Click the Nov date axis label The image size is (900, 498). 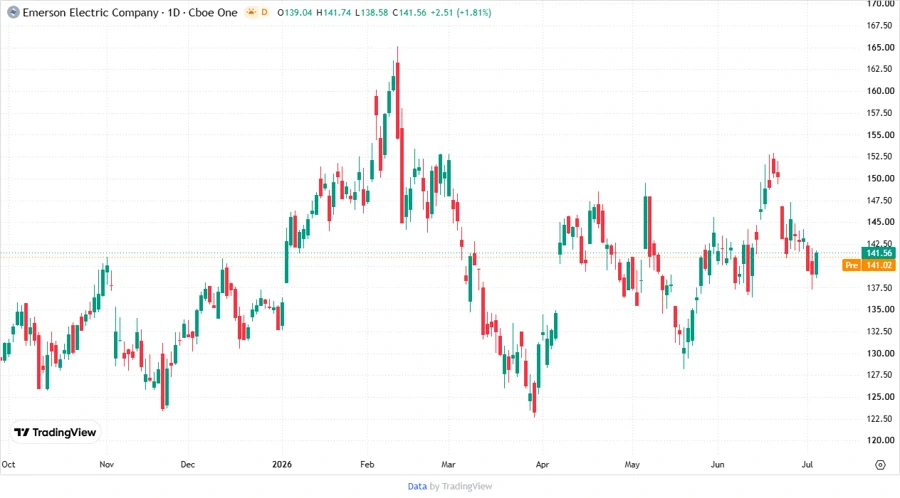[x=107, y=464]
